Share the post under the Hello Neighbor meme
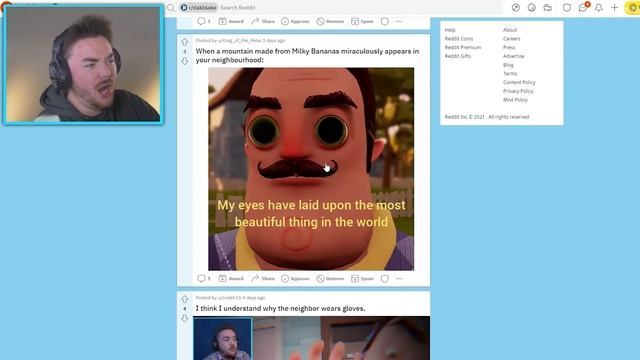Image resolution: width=640 pixels, height=360 pixels. [x=263, y=278]
